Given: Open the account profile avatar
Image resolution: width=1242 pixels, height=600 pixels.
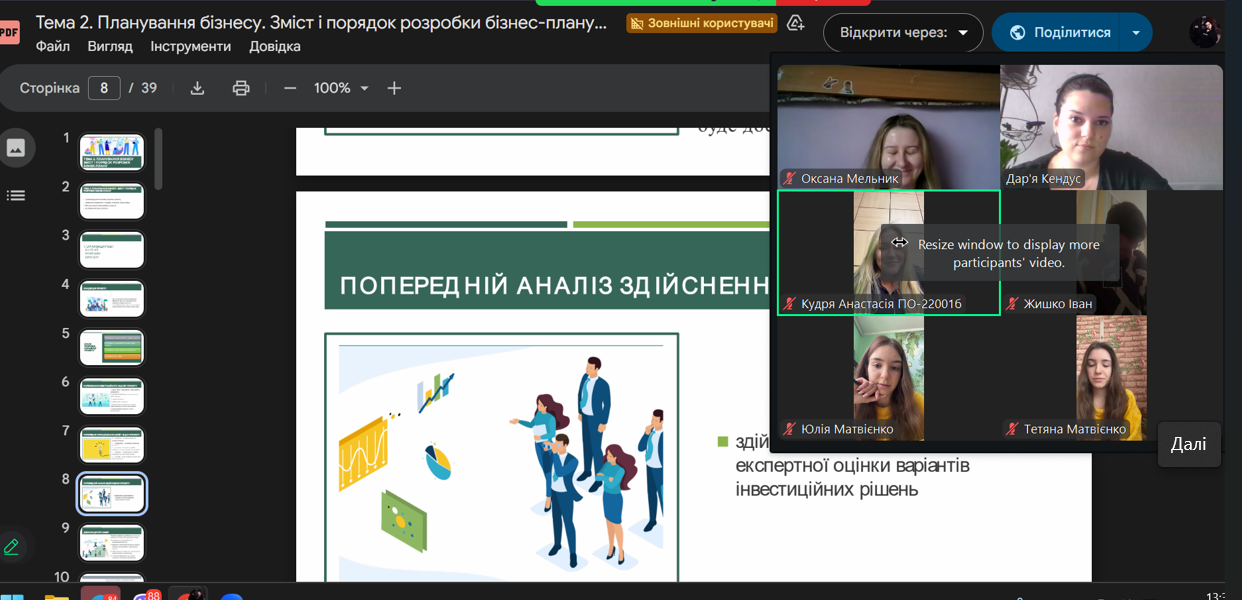Looking at the screenshot, I should pyautogui.click(x=1205, y=32).
